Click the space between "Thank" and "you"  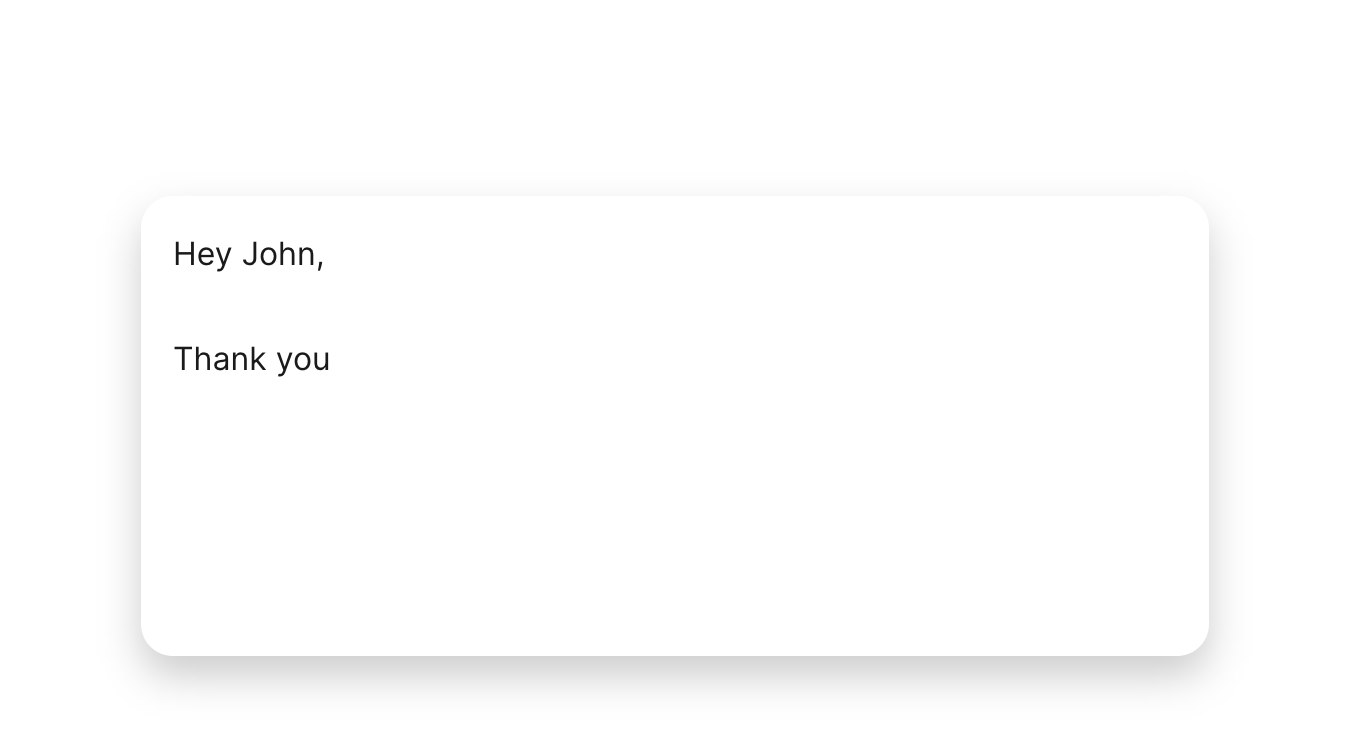point(272,359)
